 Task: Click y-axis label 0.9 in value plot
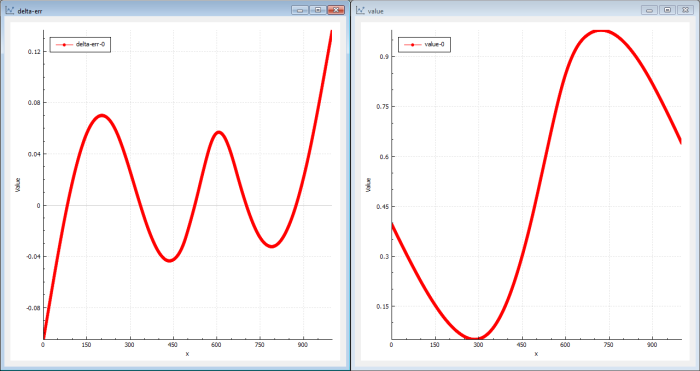point(385,57)
